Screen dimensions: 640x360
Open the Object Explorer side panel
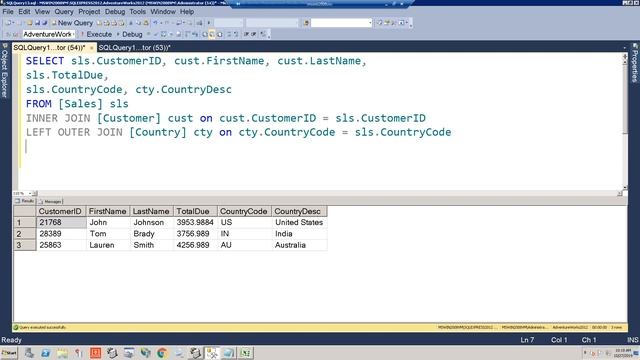(5, 70)
